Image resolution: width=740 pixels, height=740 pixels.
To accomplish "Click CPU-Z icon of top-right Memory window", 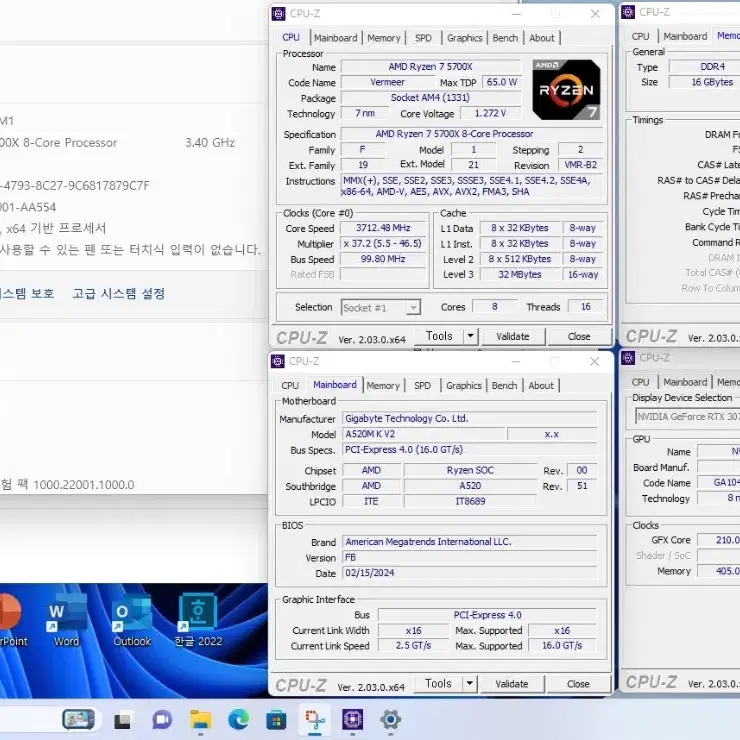I will 628,12.
